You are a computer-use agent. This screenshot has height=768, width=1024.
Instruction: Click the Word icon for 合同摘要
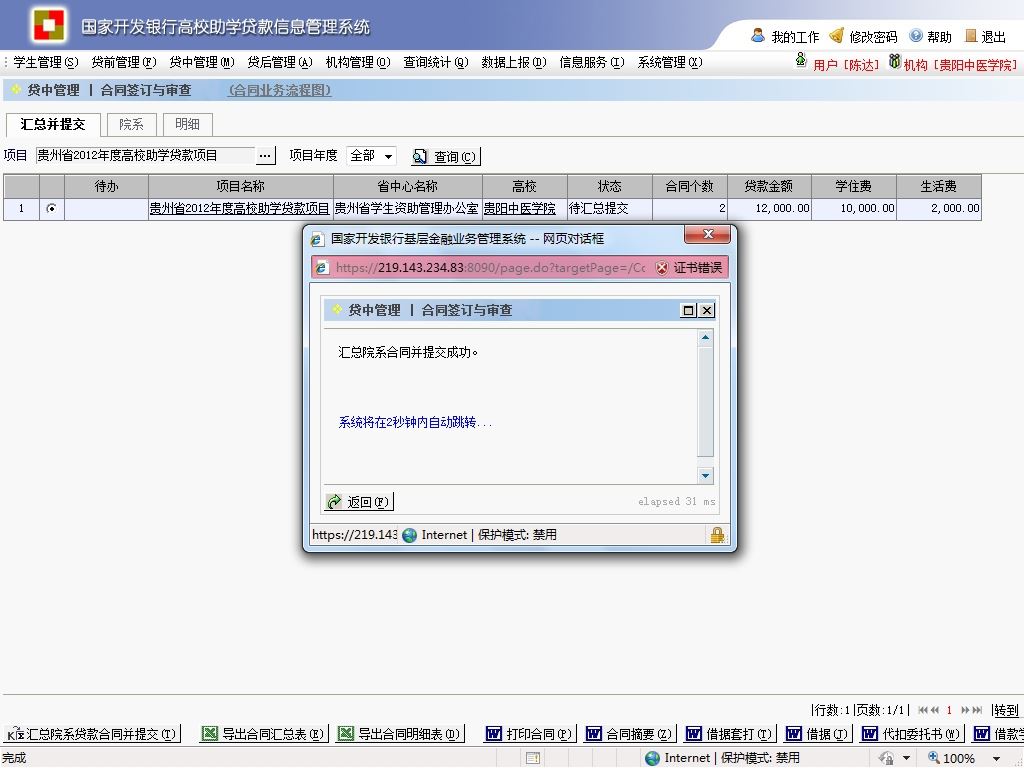click(x=594, y=734)
